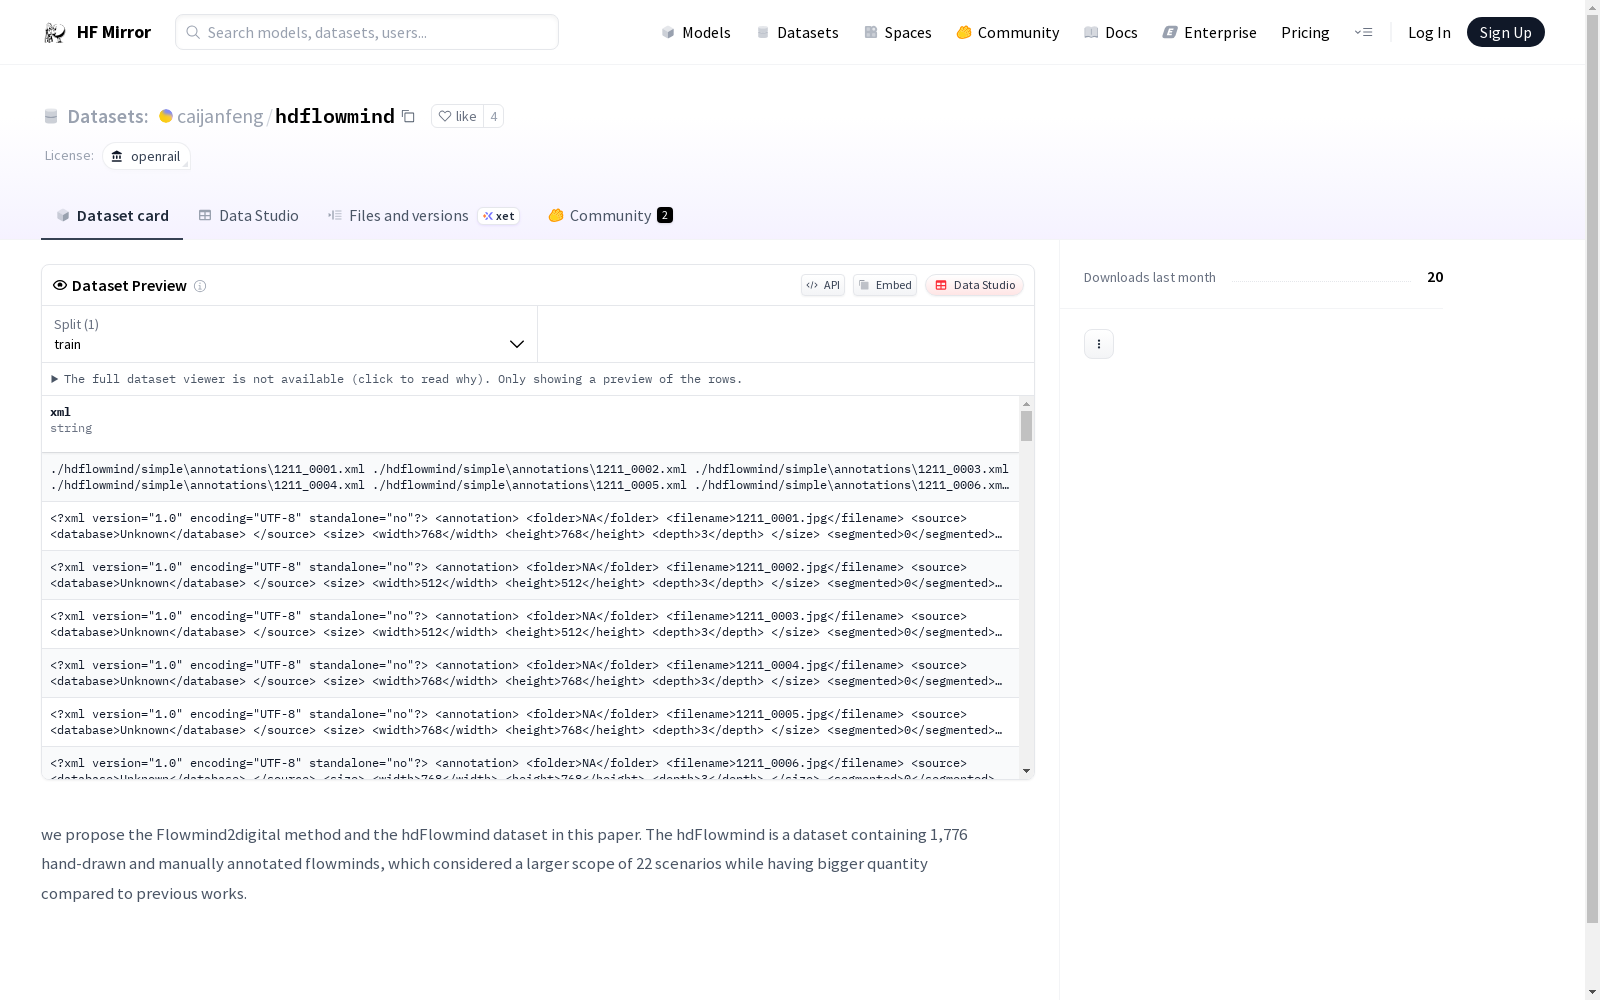This screenshot has height=1000, width=1600.
Task: Like the hdflowmind dataset
Action: coord(457,116)
